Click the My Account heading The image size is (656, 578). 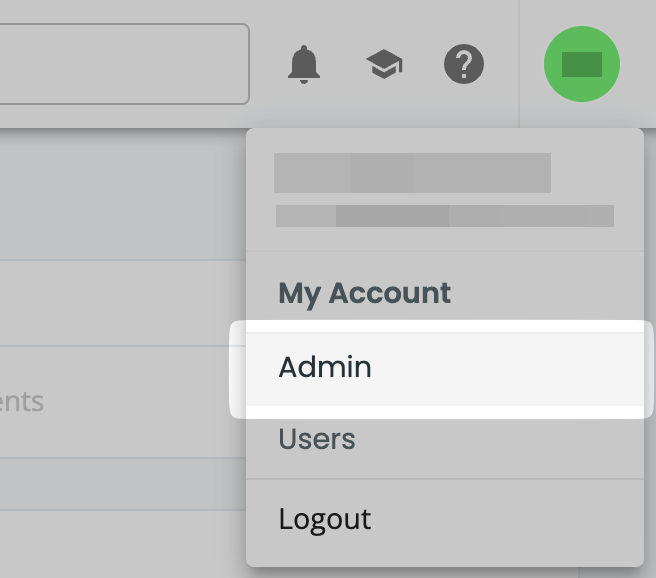[365, 293]
